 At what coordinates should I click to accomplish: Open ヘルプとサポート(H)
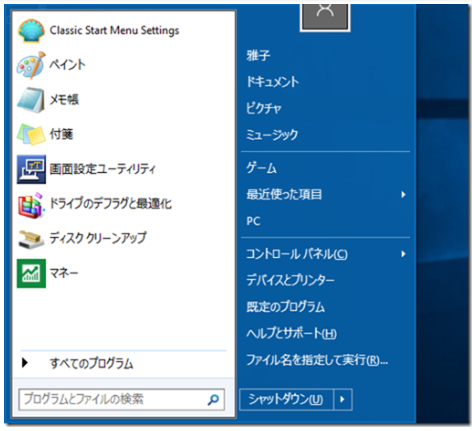tap(291, 333)
